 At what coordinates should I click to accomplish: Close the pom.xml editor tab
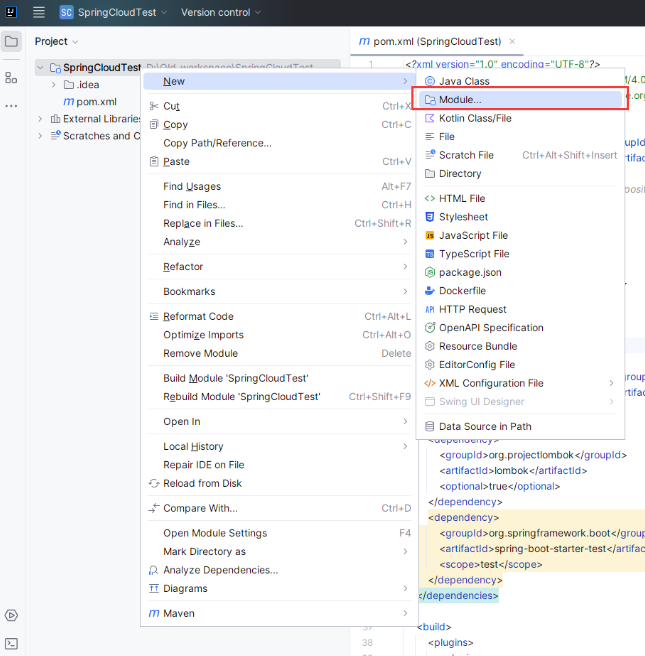[x=513, y=42]
